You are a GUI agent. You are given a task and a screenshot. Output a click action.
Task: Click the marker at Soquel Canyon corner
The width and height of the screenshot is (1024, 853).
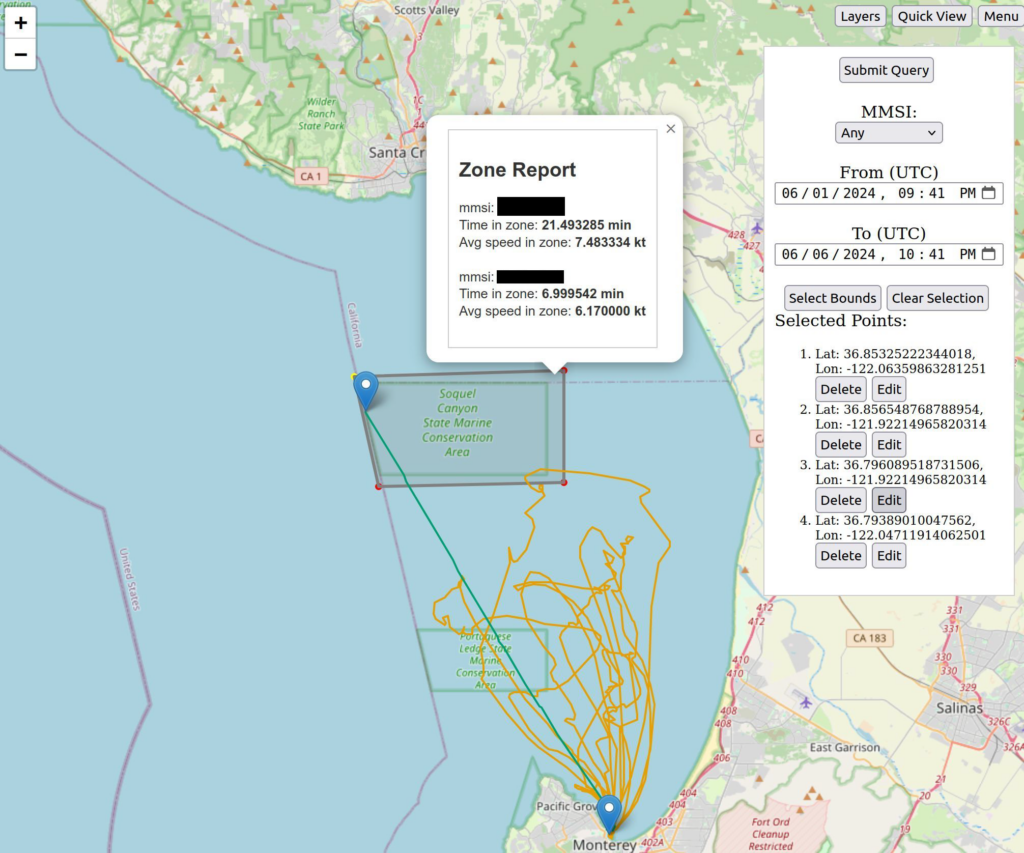pos(367,389)
